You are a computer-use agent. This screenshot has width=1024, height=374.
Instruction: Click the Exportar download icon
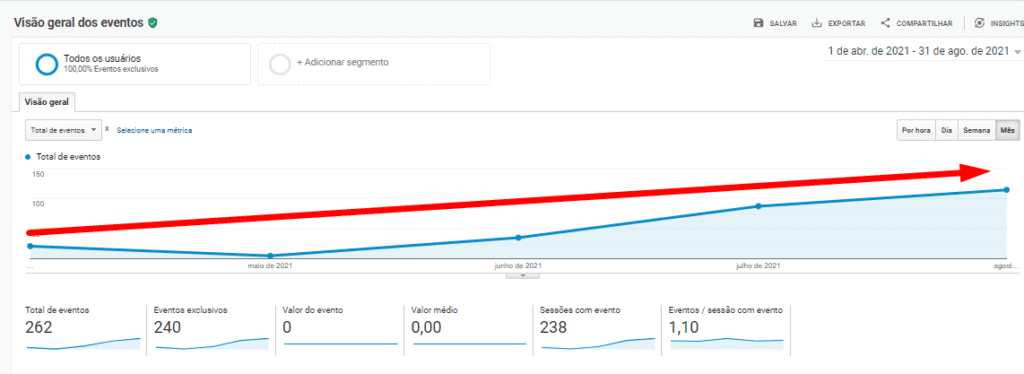[x=816, y=23]
